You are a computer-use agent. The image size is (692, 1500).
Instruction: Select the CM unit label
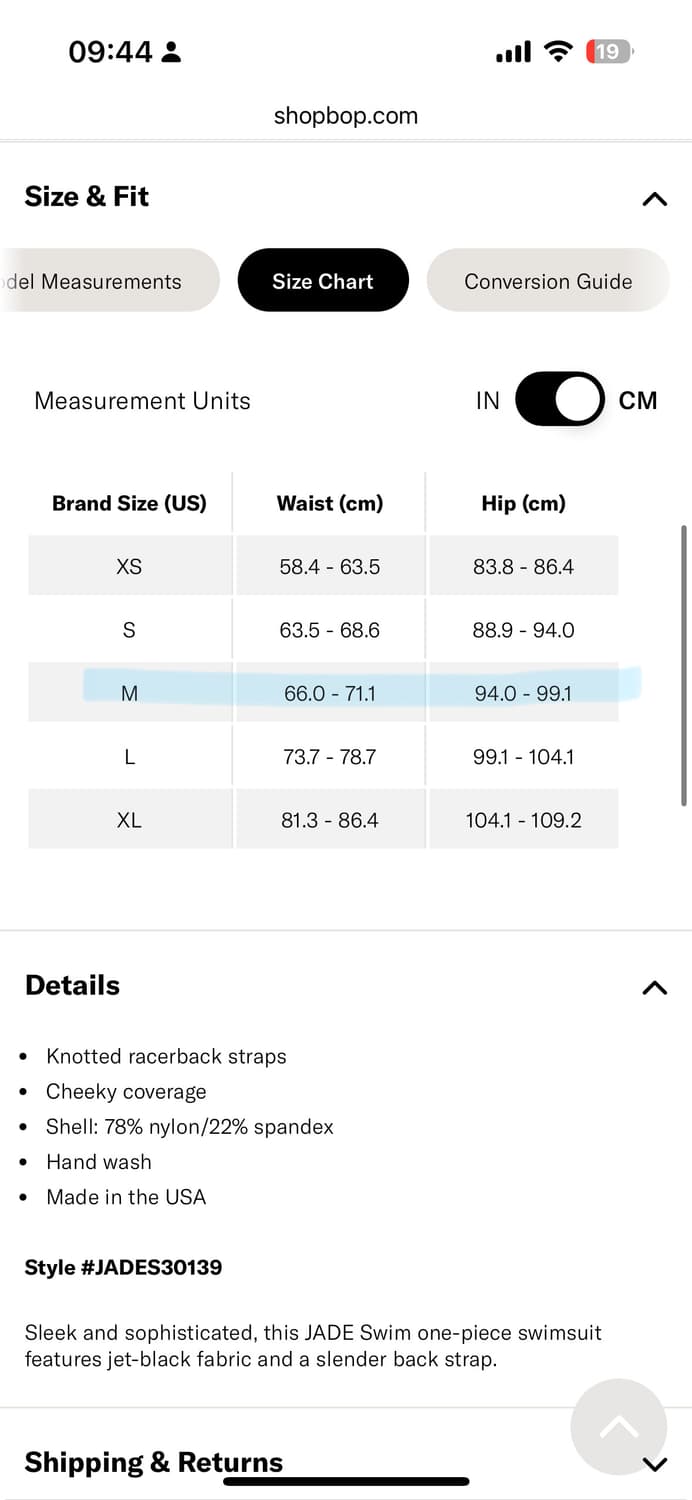point(638,401)
